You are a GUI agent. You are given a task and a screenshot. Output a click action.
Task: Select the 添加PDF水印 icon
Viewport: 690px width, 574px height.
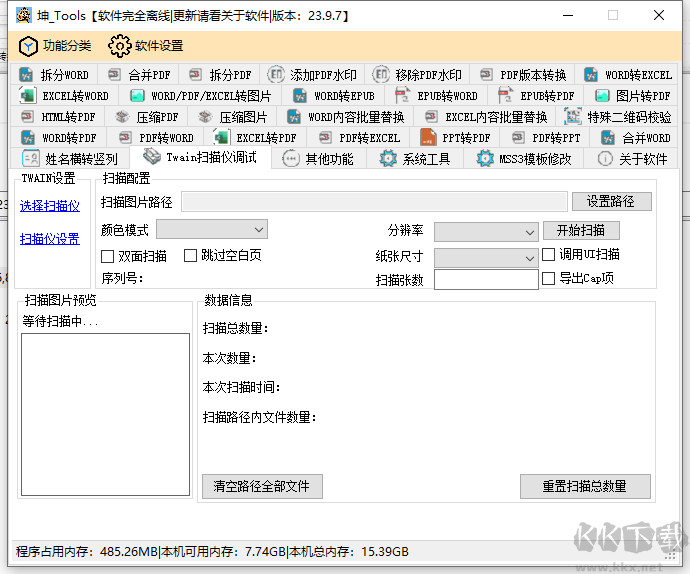(276, 74)
